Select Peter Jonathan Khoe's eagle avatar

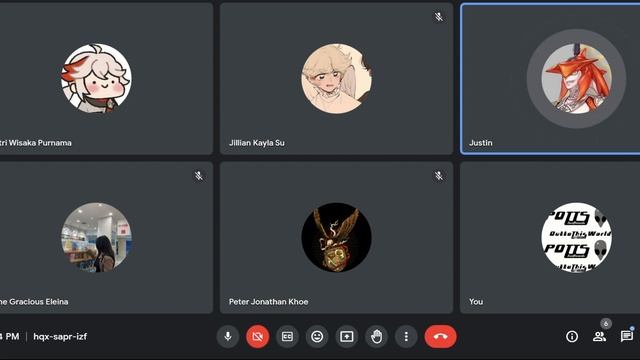pos(336,238)
